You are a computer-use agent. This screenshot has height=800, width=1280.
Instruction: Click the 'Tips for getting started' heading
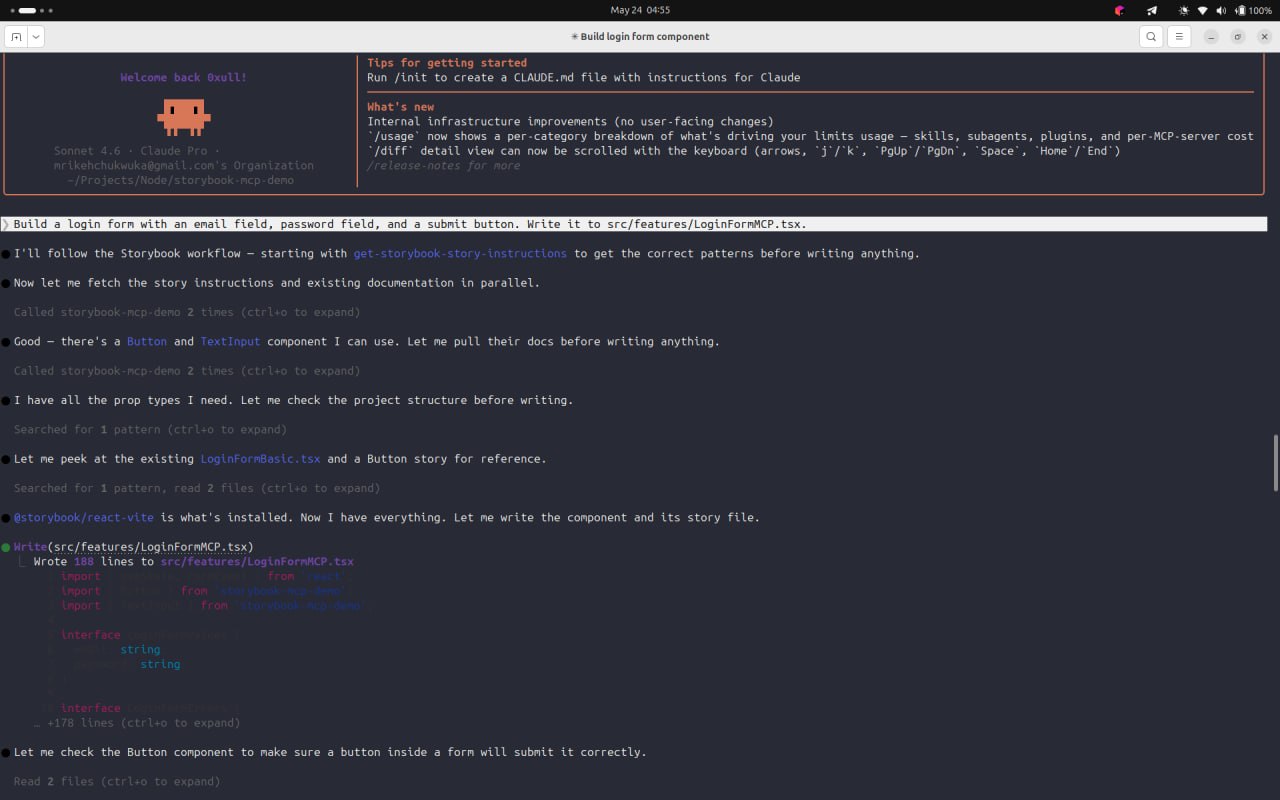447,62
